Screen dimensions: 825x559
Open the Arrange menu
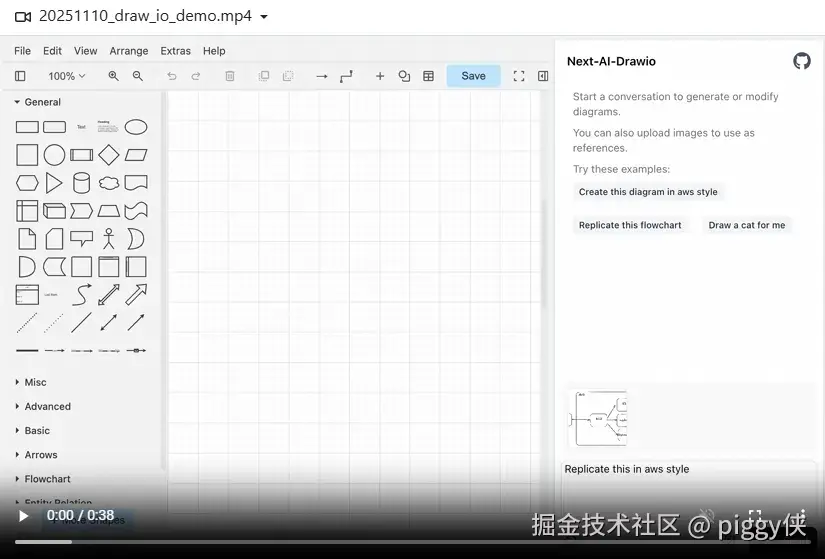pos(129,51)
